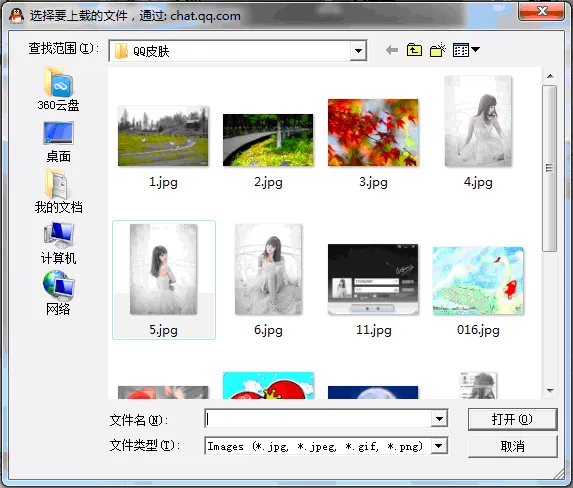Select the blue moon thumbnail
The height and width of the screenshot is (488, 573).
373,392
